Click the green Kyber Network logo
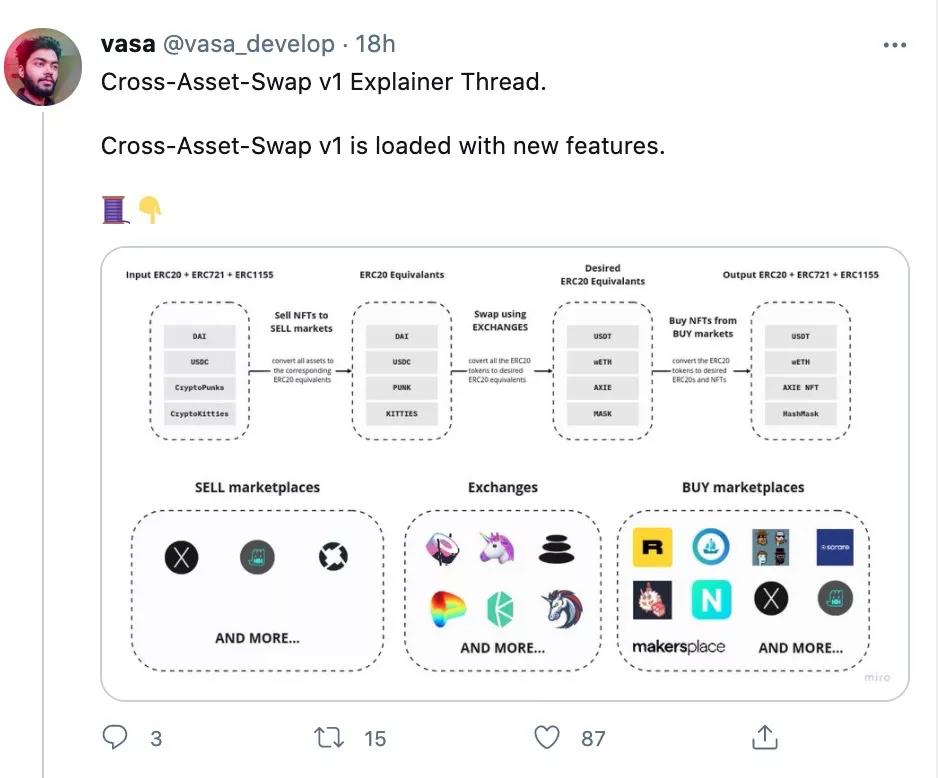Viewport: 938px width, 778px height. 500,609
